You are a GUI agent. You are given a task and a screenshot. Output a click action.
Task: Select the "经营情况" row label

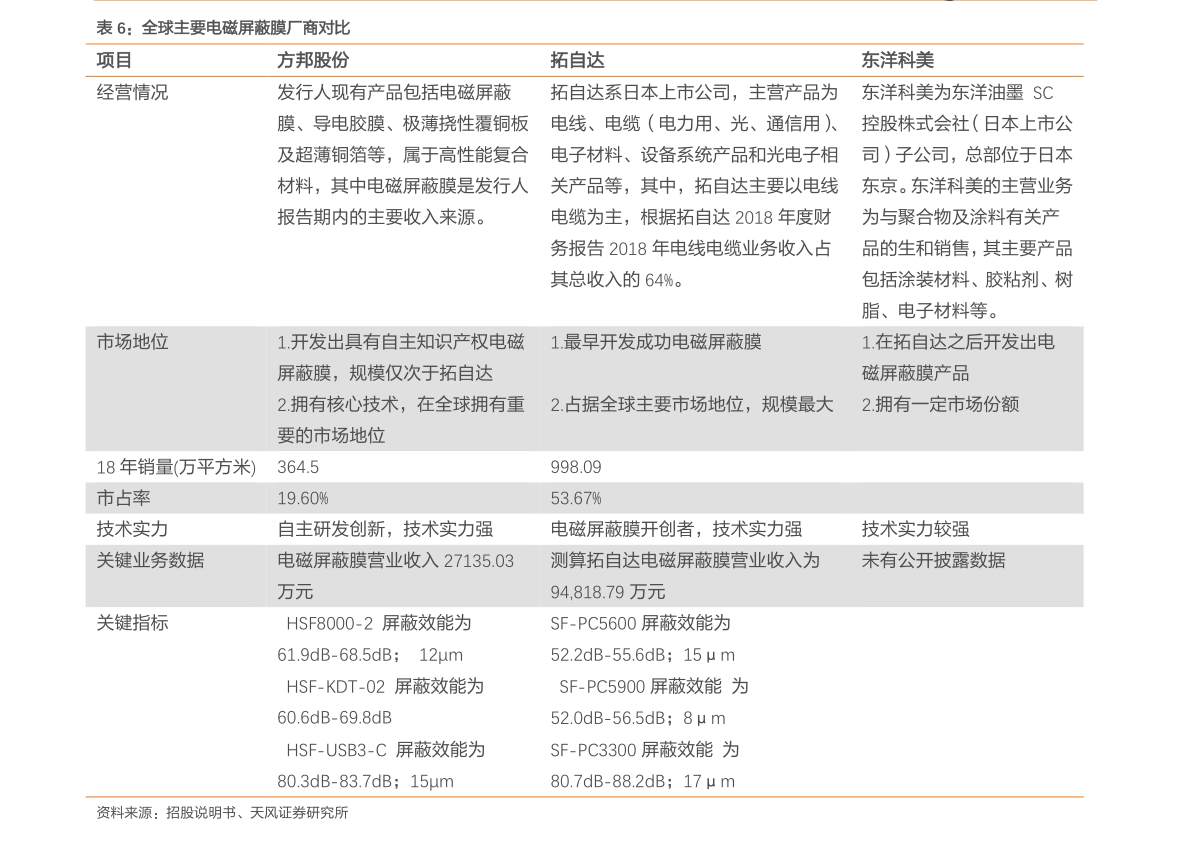point(132,93)
